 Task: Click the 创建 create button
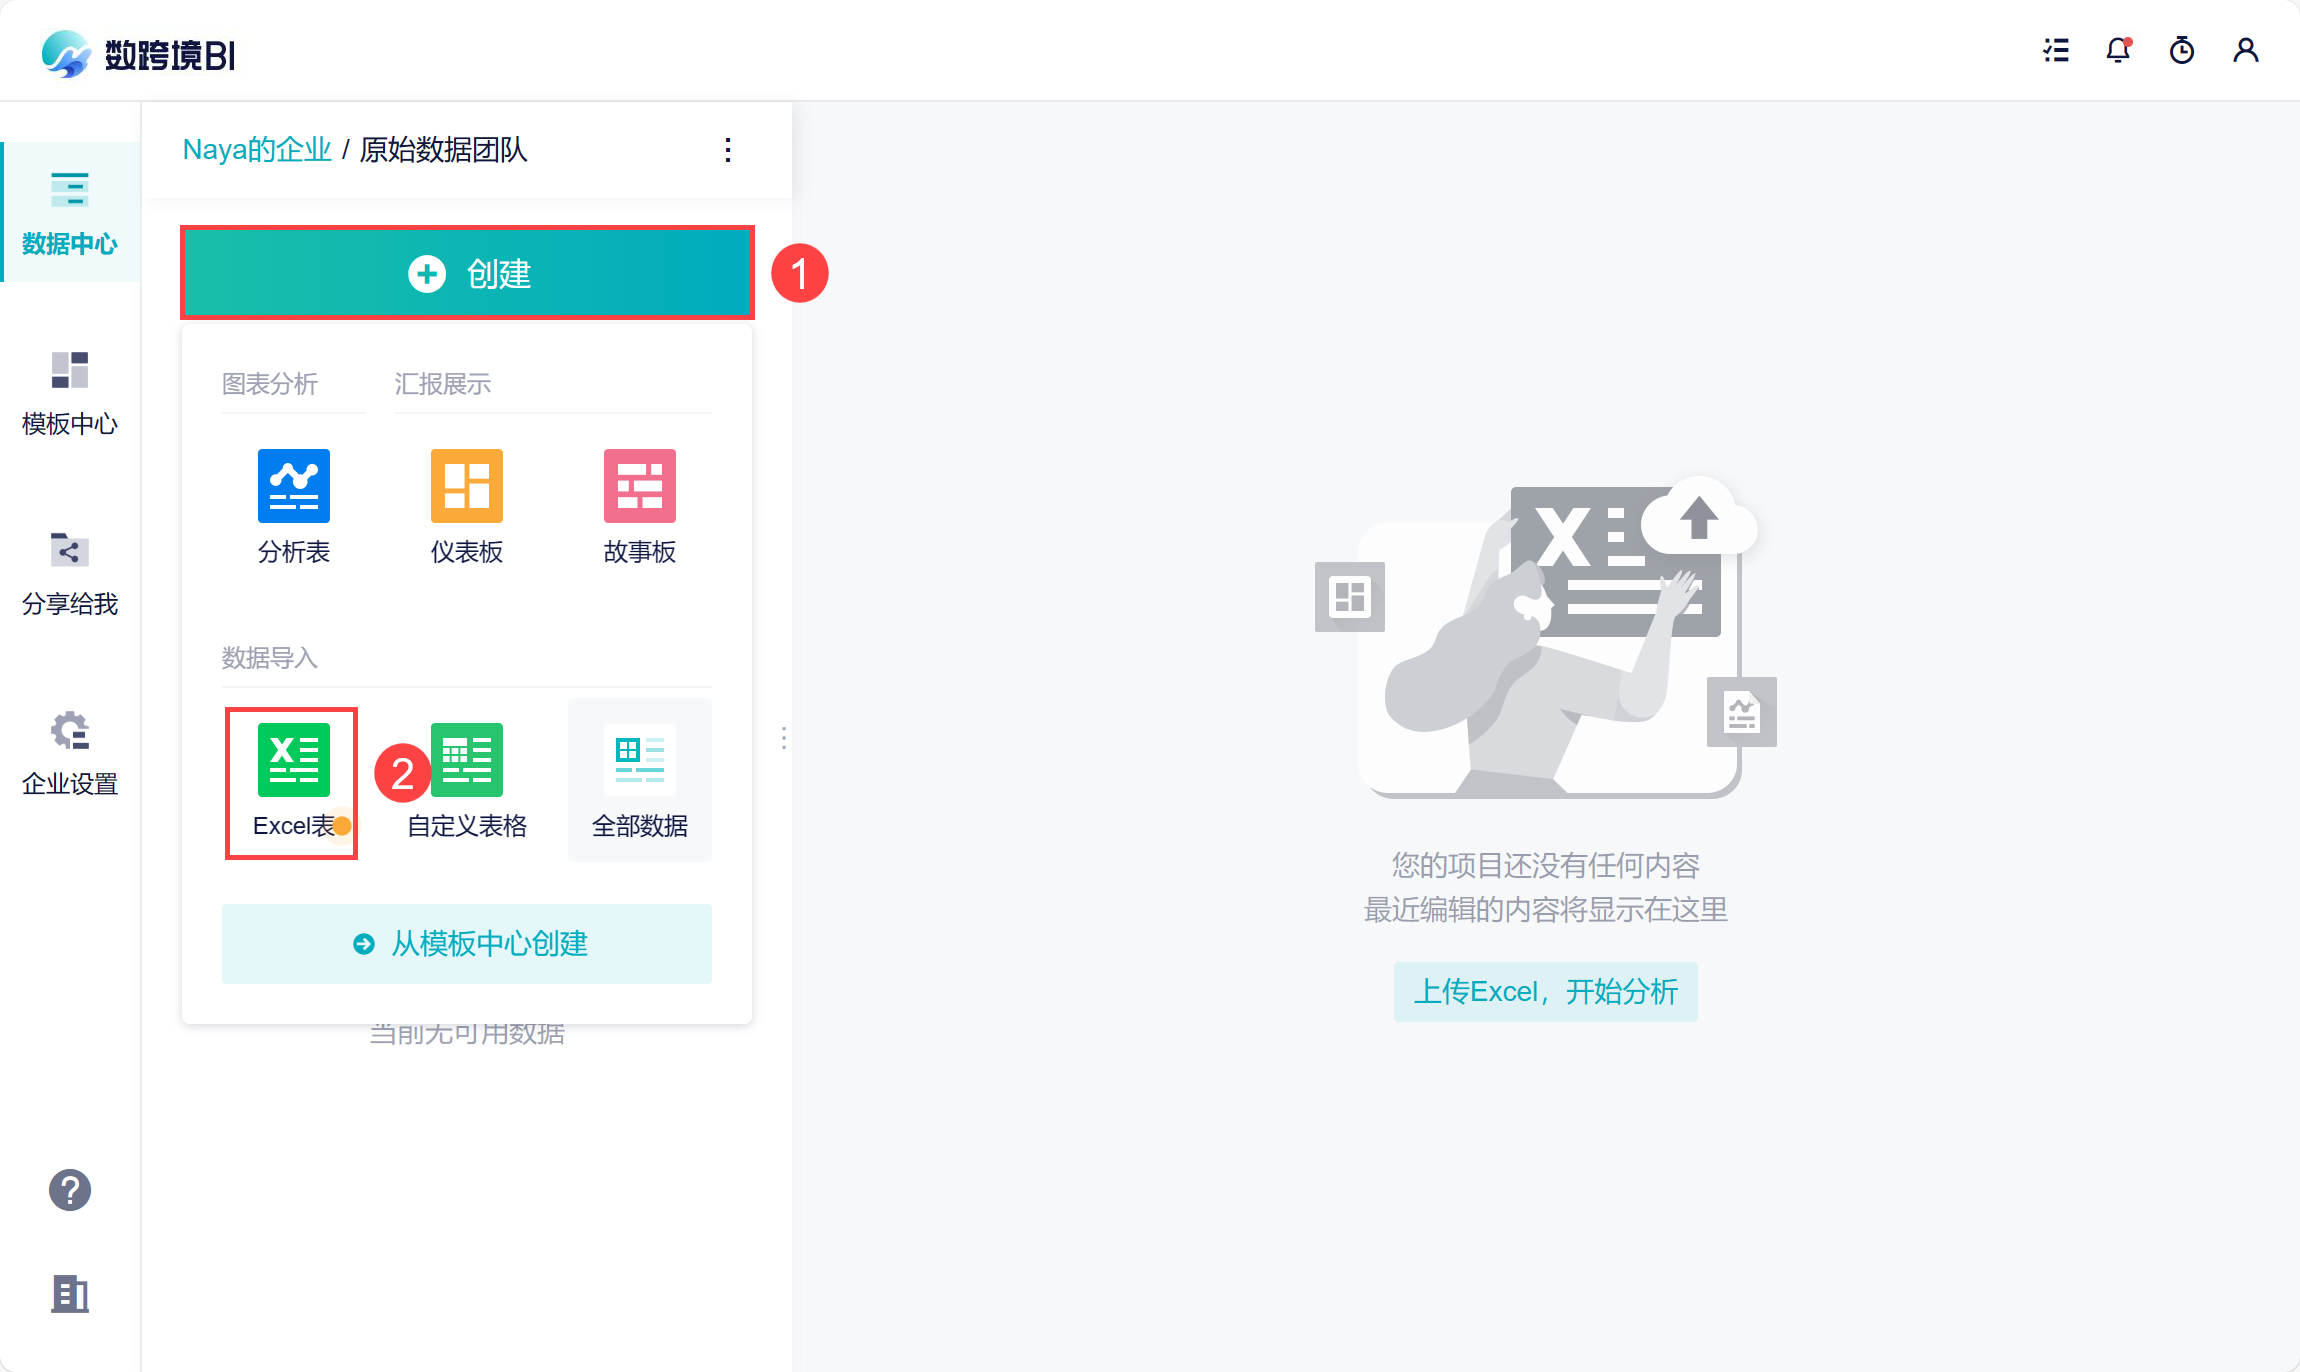pos(467,273)
